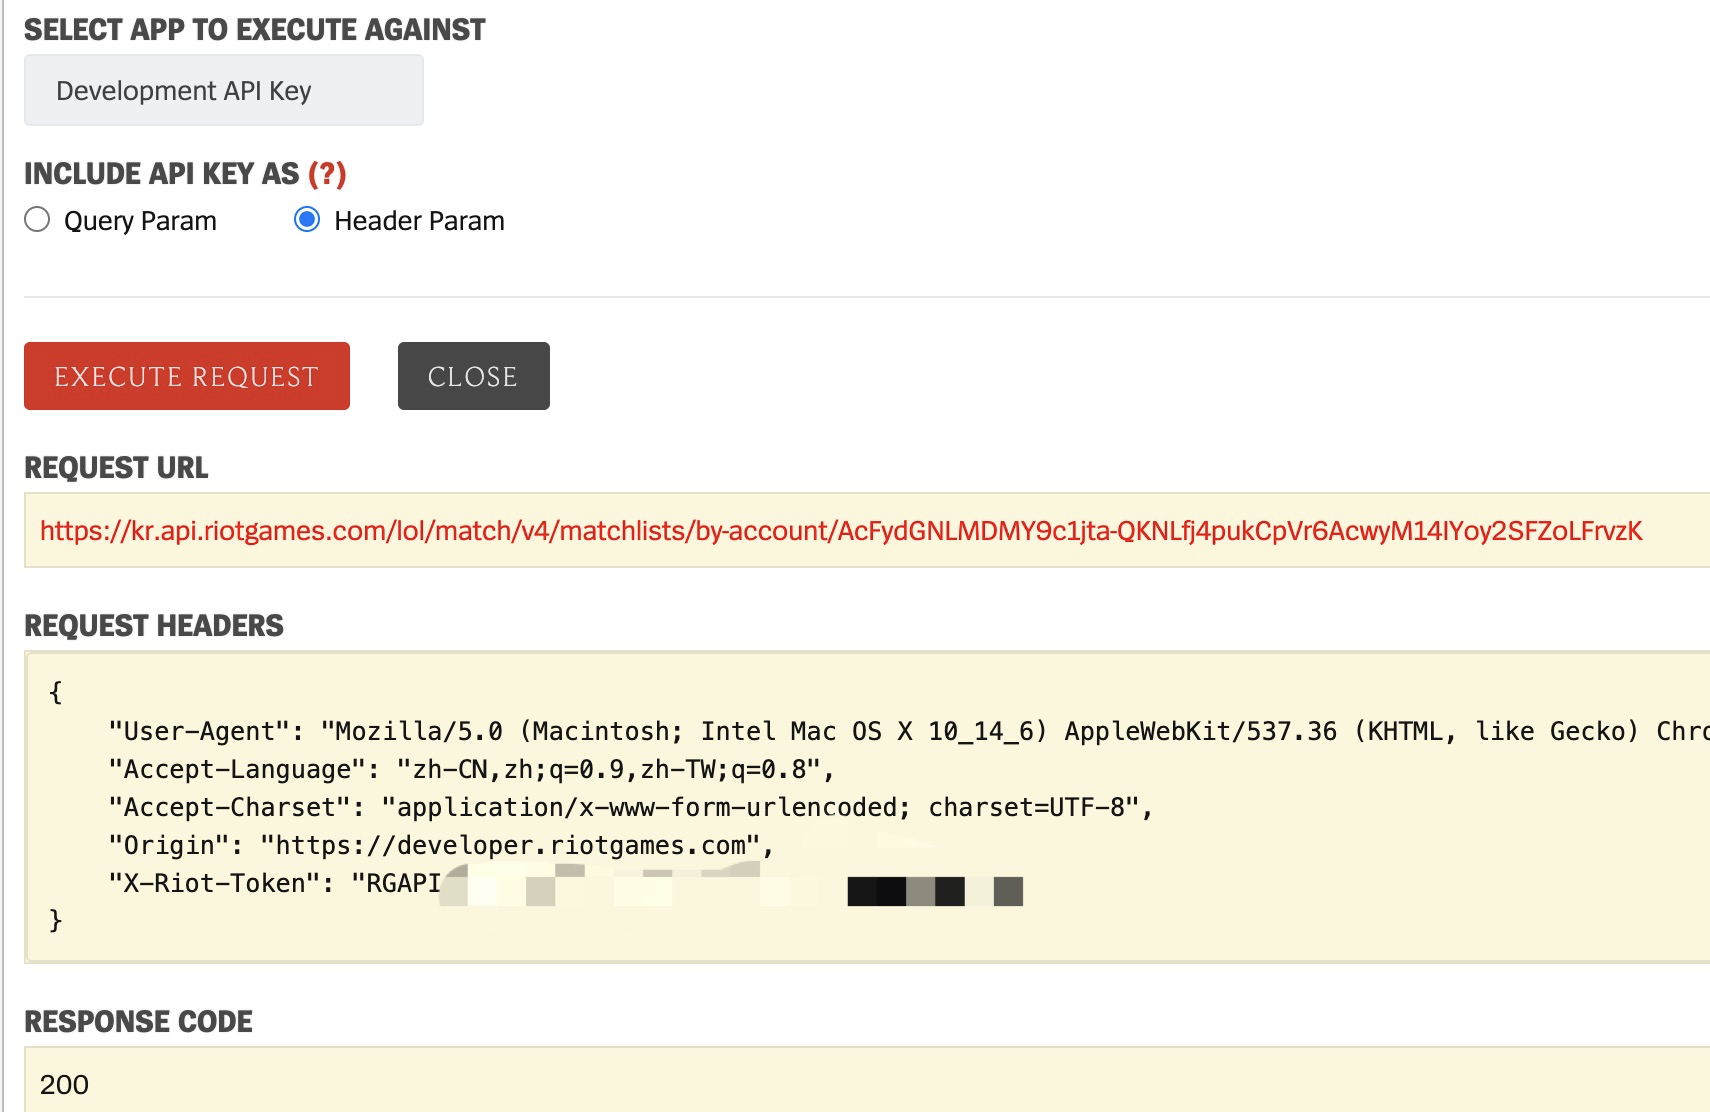Click the Close button
Image resolution: width=1710 pixels, height=1112 pixels.
474,376
